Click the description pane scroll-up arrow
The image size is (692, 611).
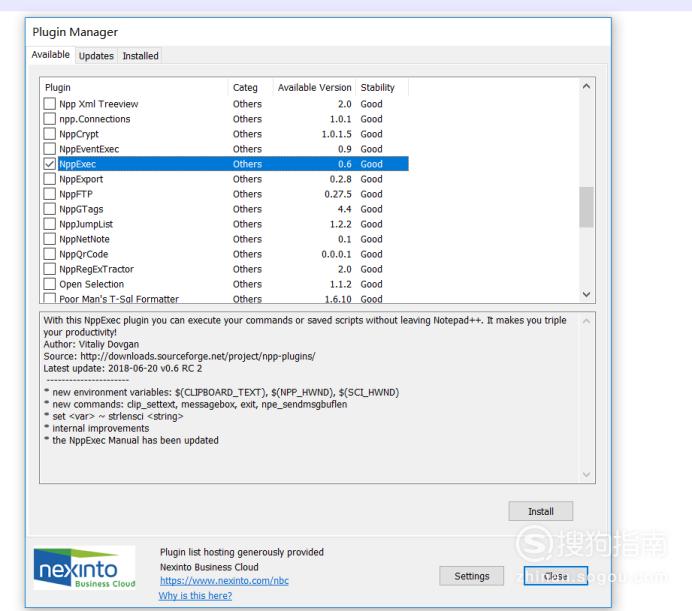tap(586, 321)
